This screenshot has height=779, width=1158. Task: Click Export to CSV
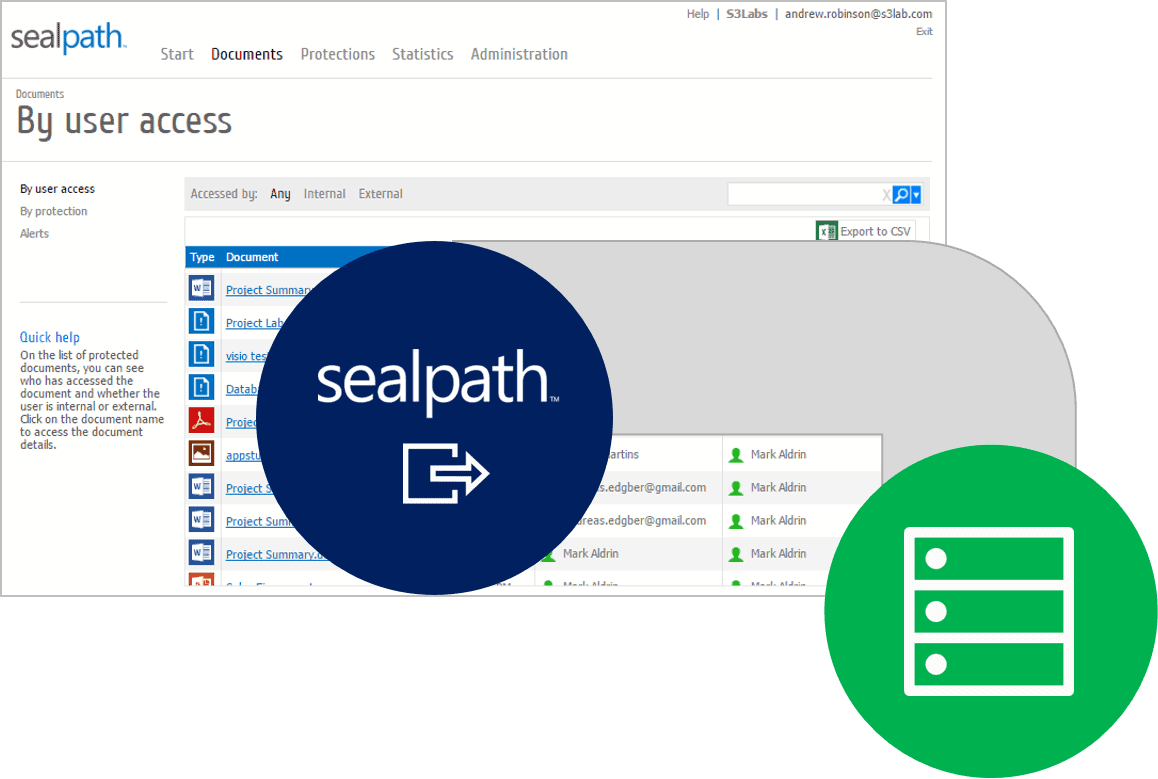(875, 231)
